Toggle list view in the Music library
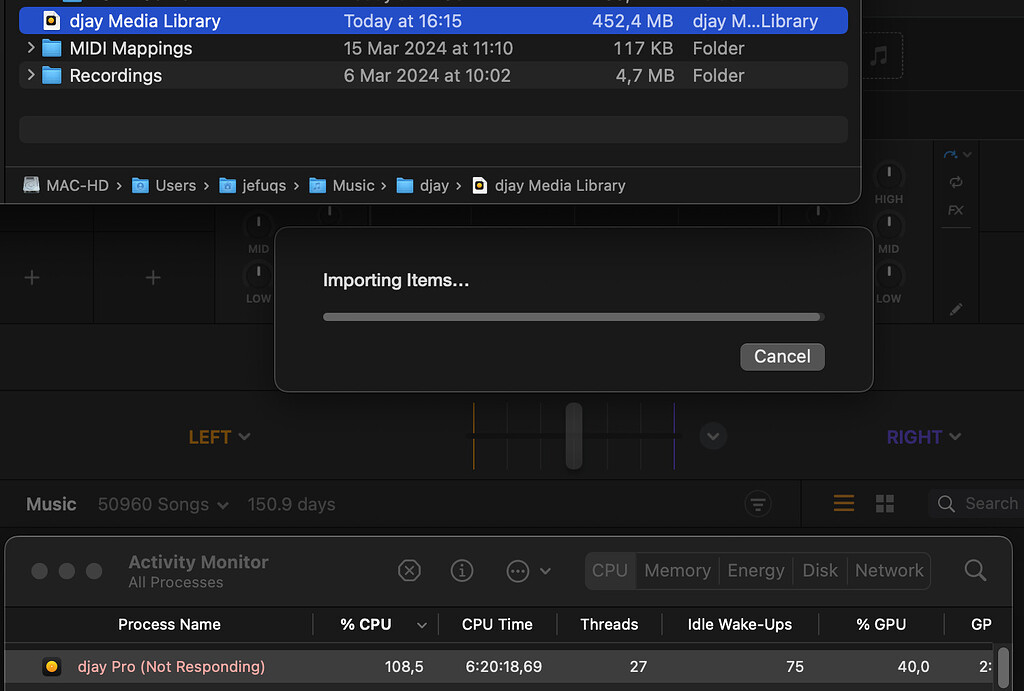 843,504
